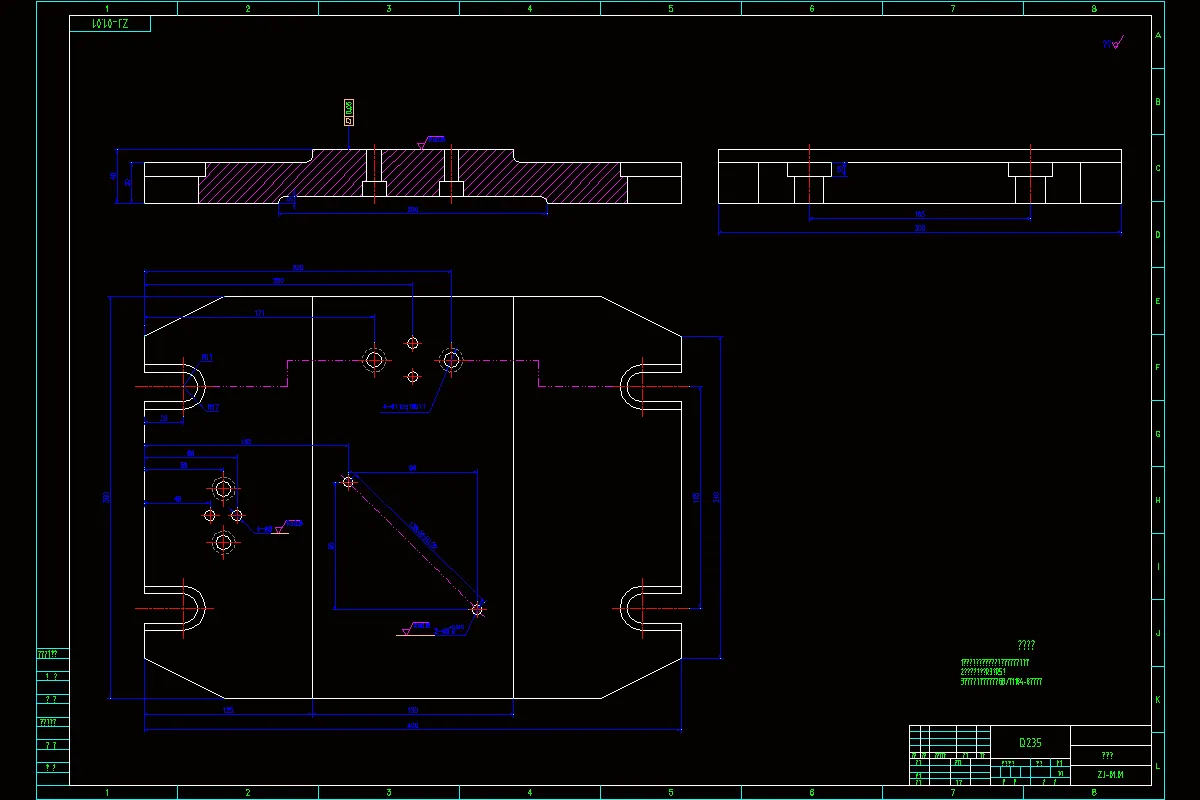Click the 190 dimension below the plan view
Screen dimensions: 1200x800
click(x=412, y=710)
